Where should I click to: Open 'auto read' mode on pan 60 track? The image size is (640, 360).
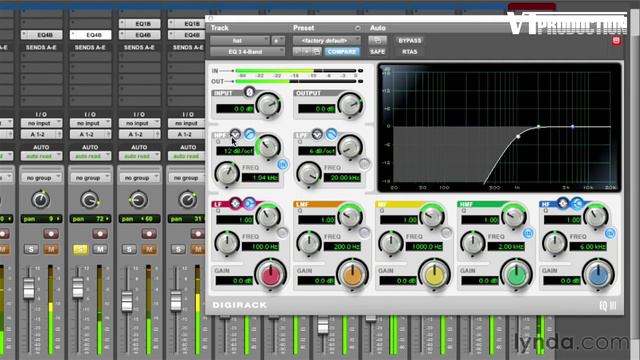[x=139, y=156]
